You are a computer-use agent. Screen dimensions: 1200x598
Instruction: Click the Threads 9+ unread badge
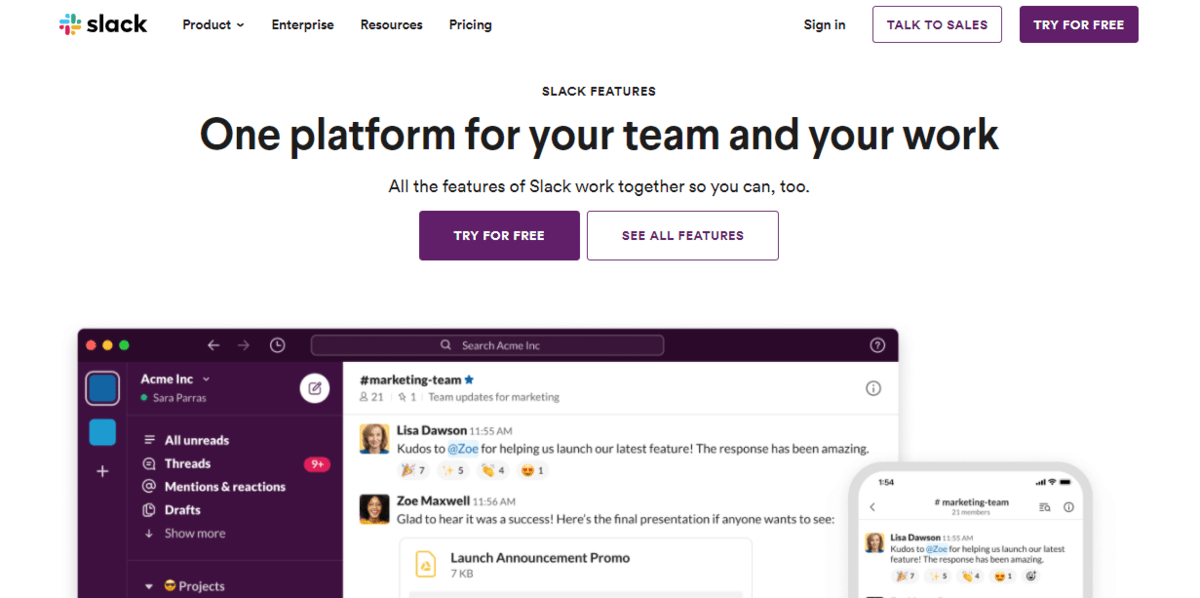317,464
